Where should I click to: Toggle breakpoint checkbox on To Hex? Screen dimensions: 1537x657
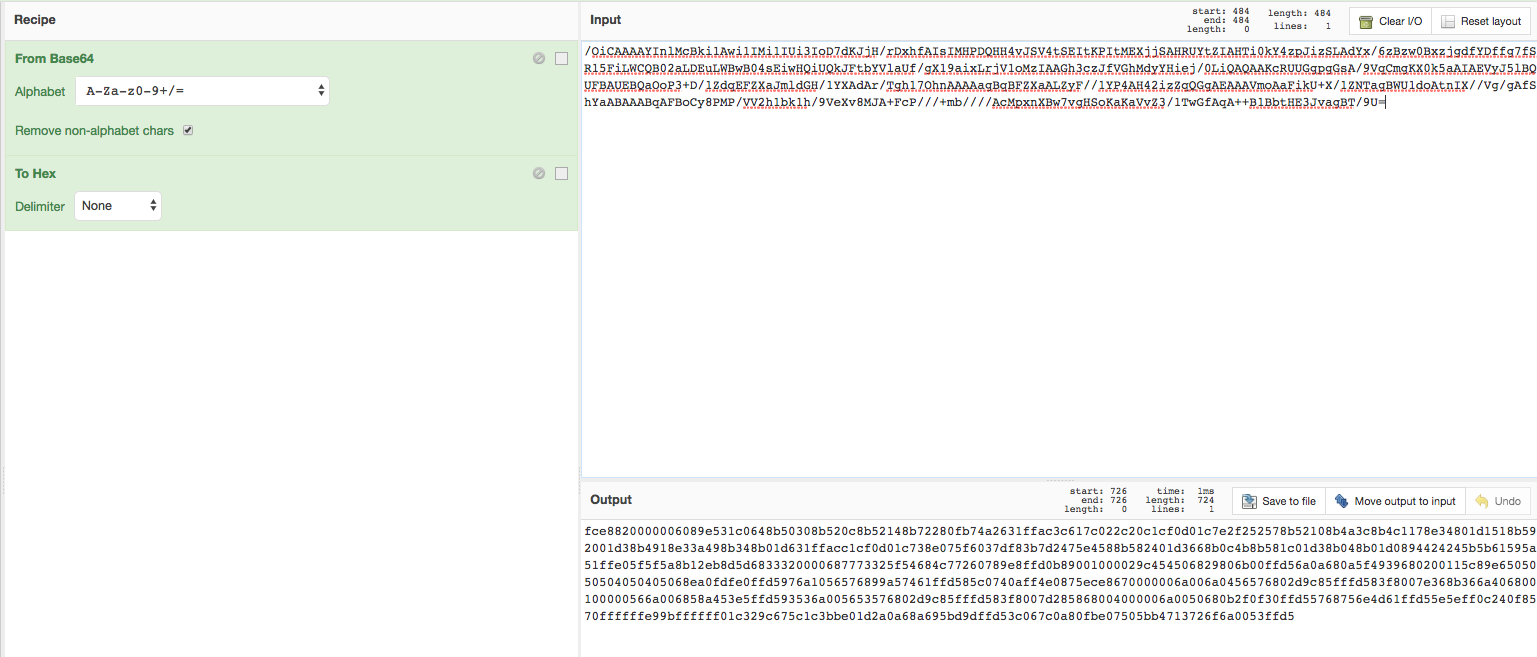(x=561, y=173)
